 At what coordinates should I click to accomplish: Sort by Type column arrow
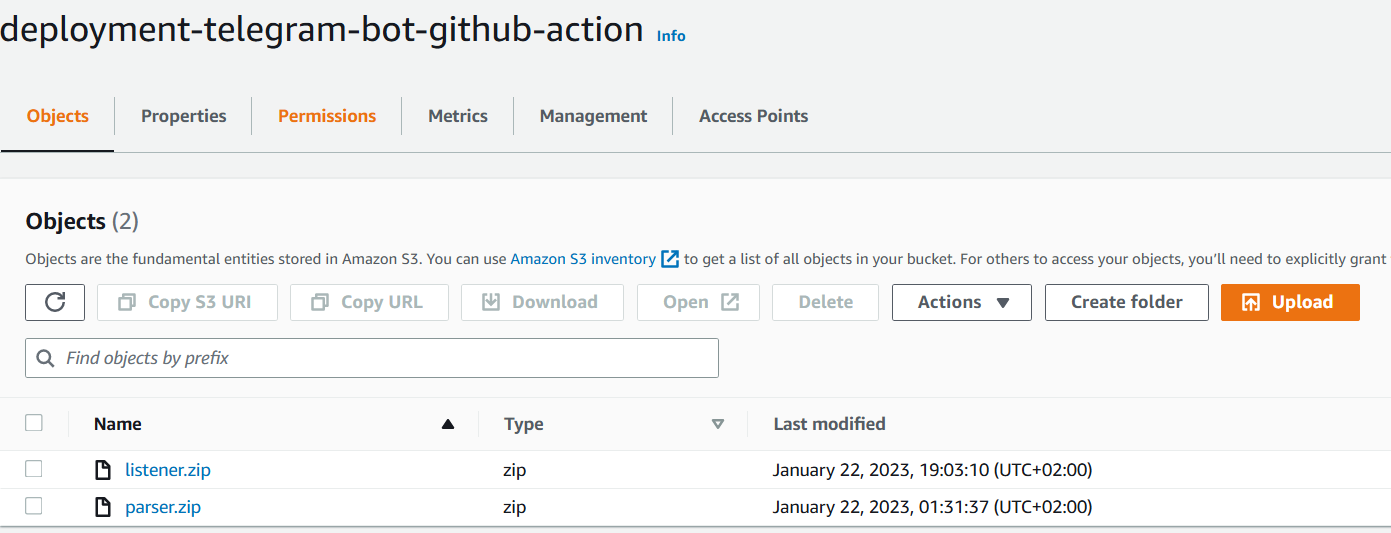(717, 424)
